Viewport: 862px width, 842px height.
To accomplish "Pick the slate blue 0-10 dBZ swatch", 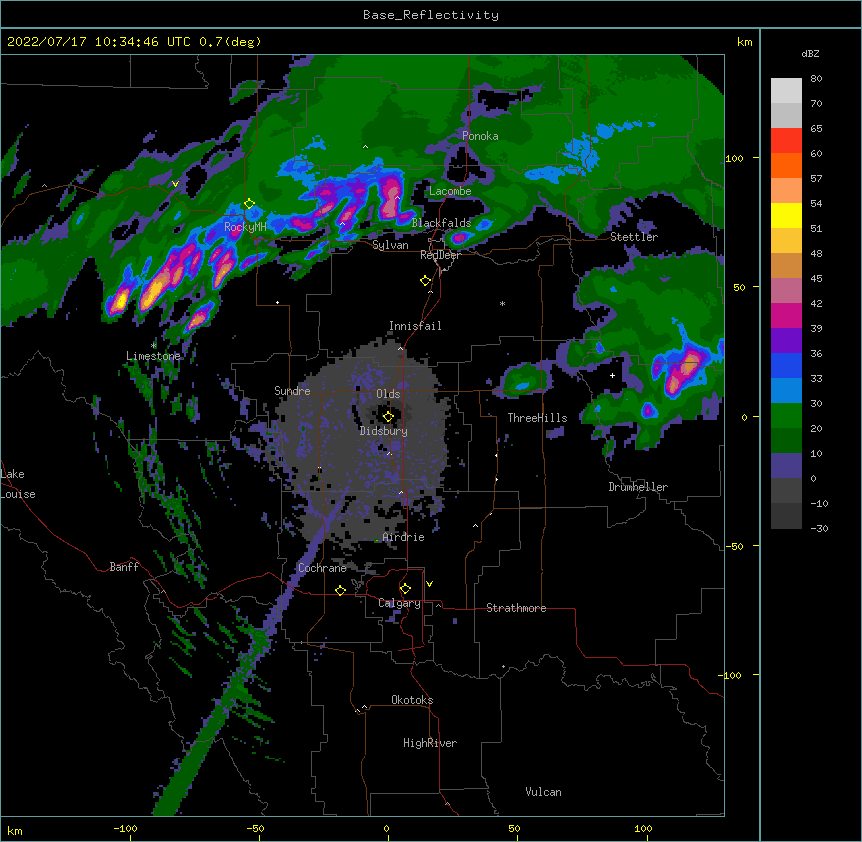I will pos(786,466).
